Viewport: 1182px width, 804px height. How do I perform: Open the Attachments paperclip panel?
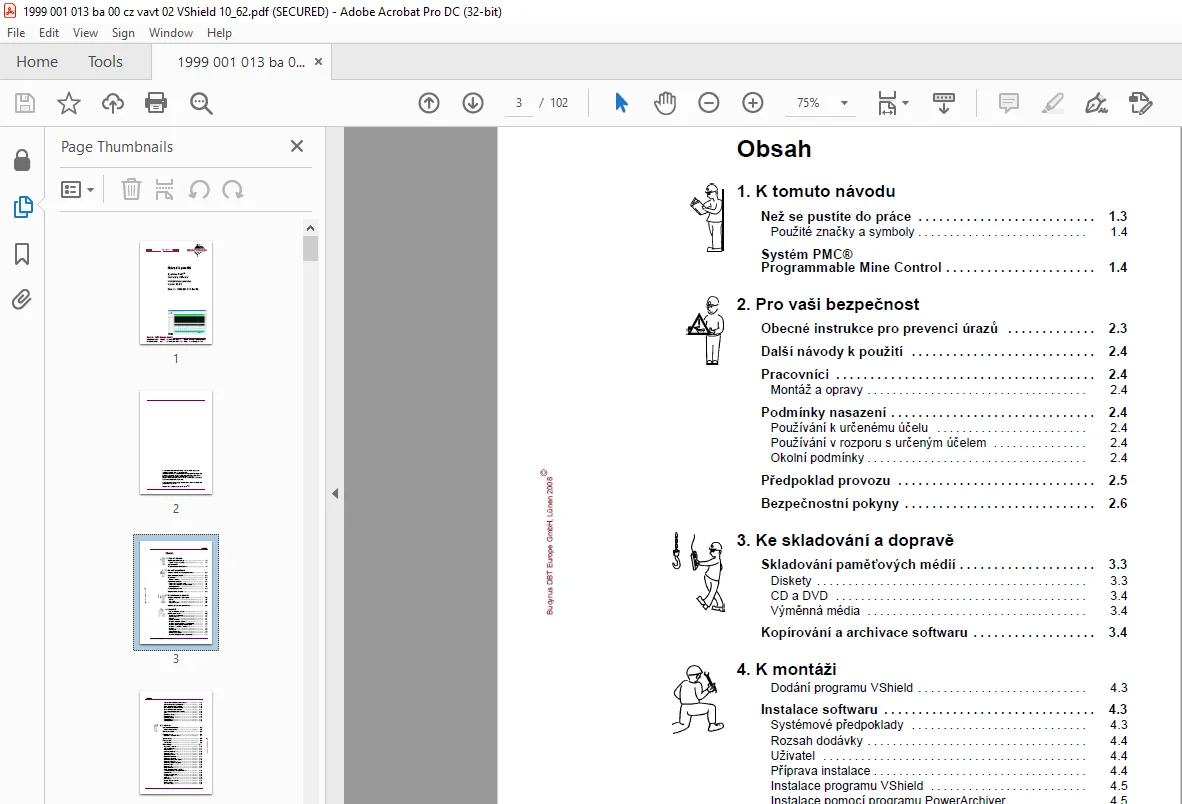pos(22,300)
